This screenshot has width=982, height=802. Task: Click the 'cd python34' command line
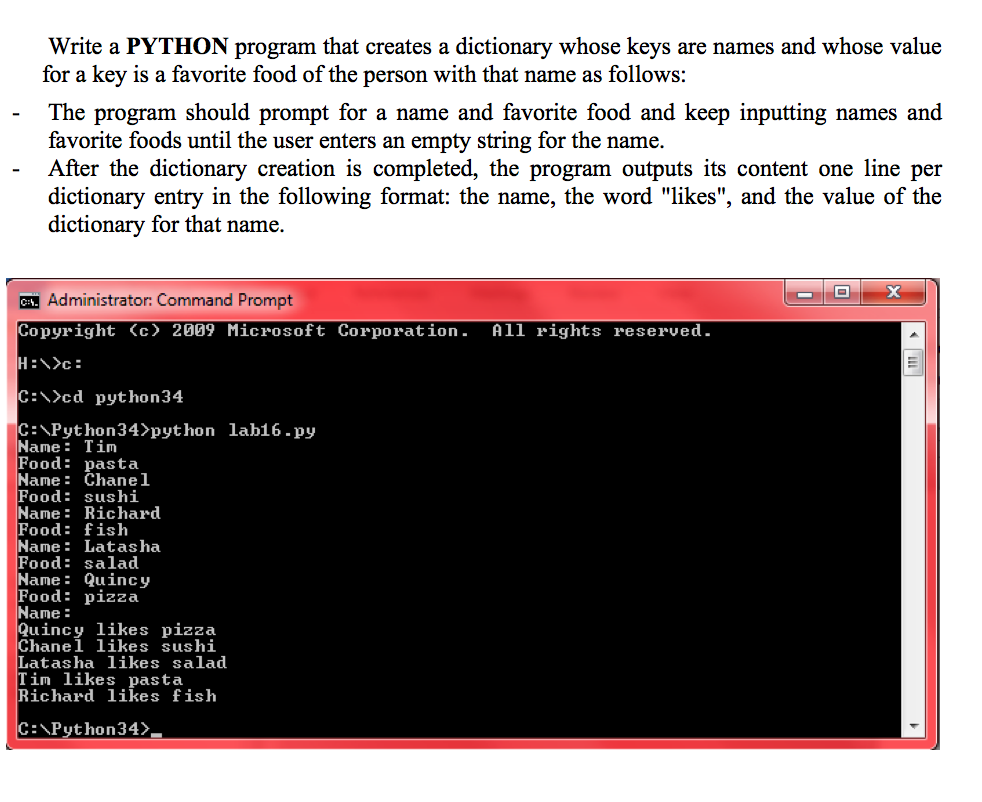pyautogui.click(x=101, y=397)
